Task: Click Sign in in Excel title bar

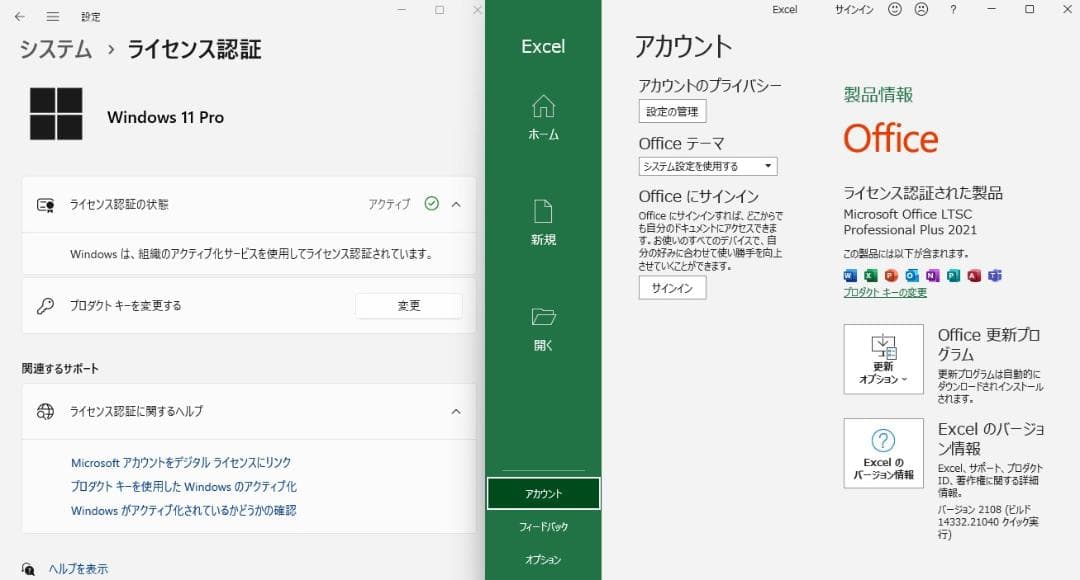Action: pos(854,10)
